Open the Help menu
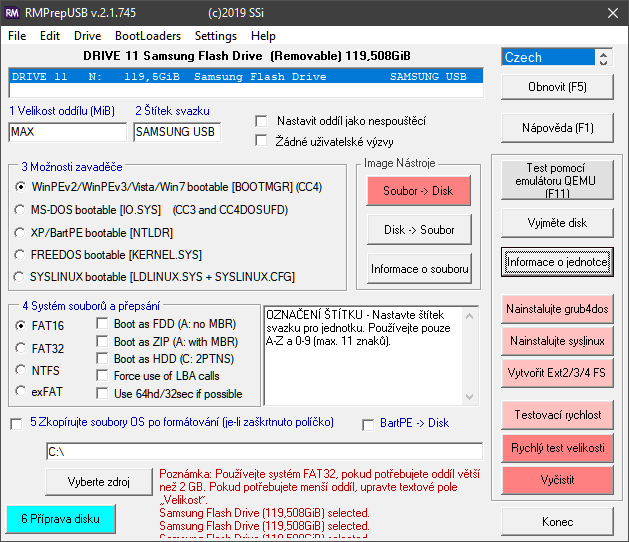The width and height of the screenshot is (629, 542). pyautogui.click(x=263, y=36)
